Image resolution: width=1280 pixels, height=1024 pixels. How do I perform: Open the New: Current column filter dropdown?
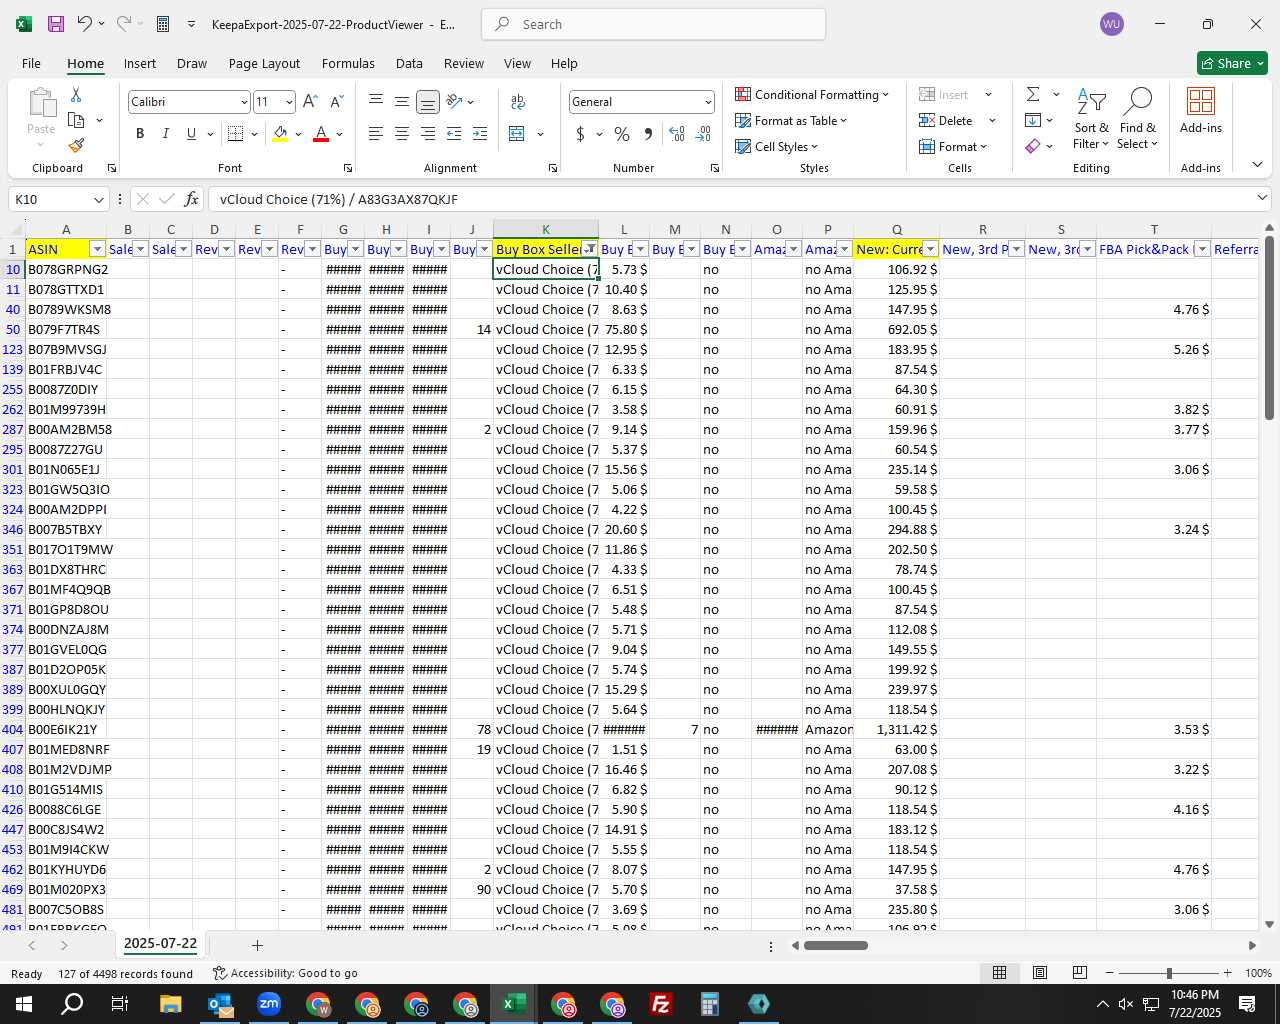tap(930, 249)
